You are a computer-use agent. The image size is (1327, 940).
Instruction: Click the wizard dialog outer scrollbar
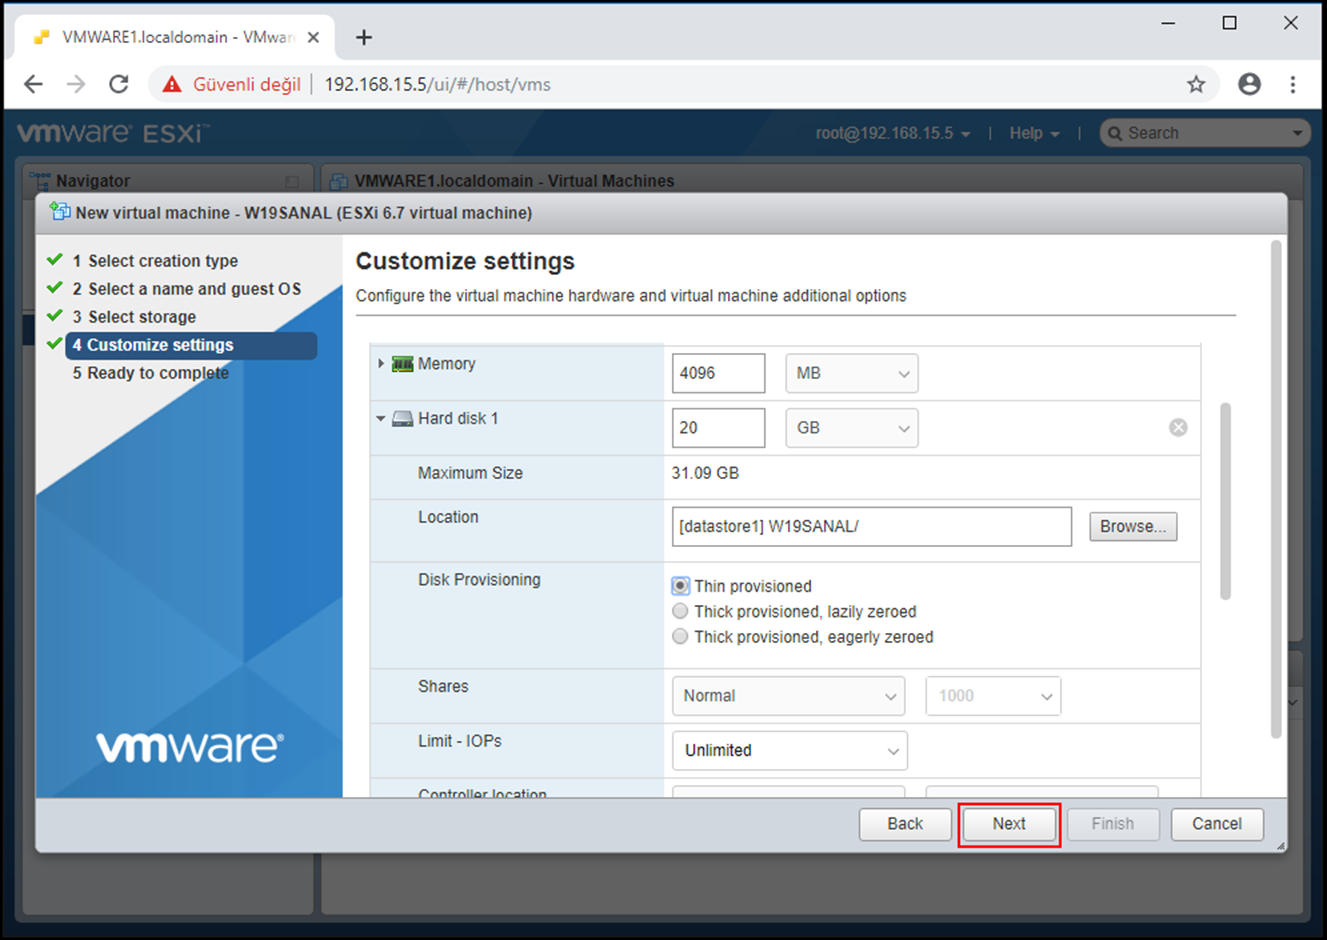[x=1276, y=490]
